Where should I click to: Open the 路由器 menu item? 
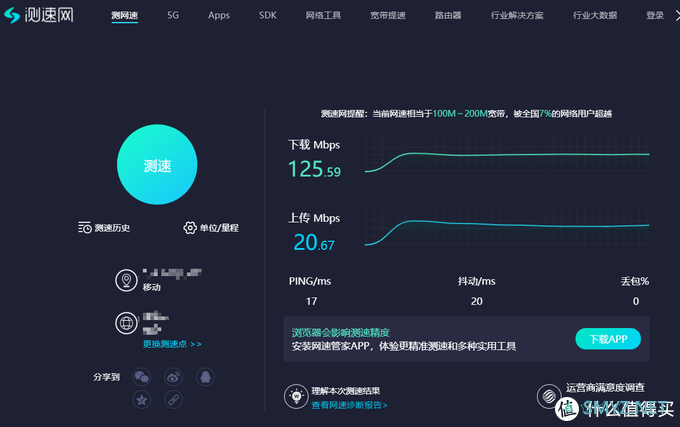click(x=448, y=16)
